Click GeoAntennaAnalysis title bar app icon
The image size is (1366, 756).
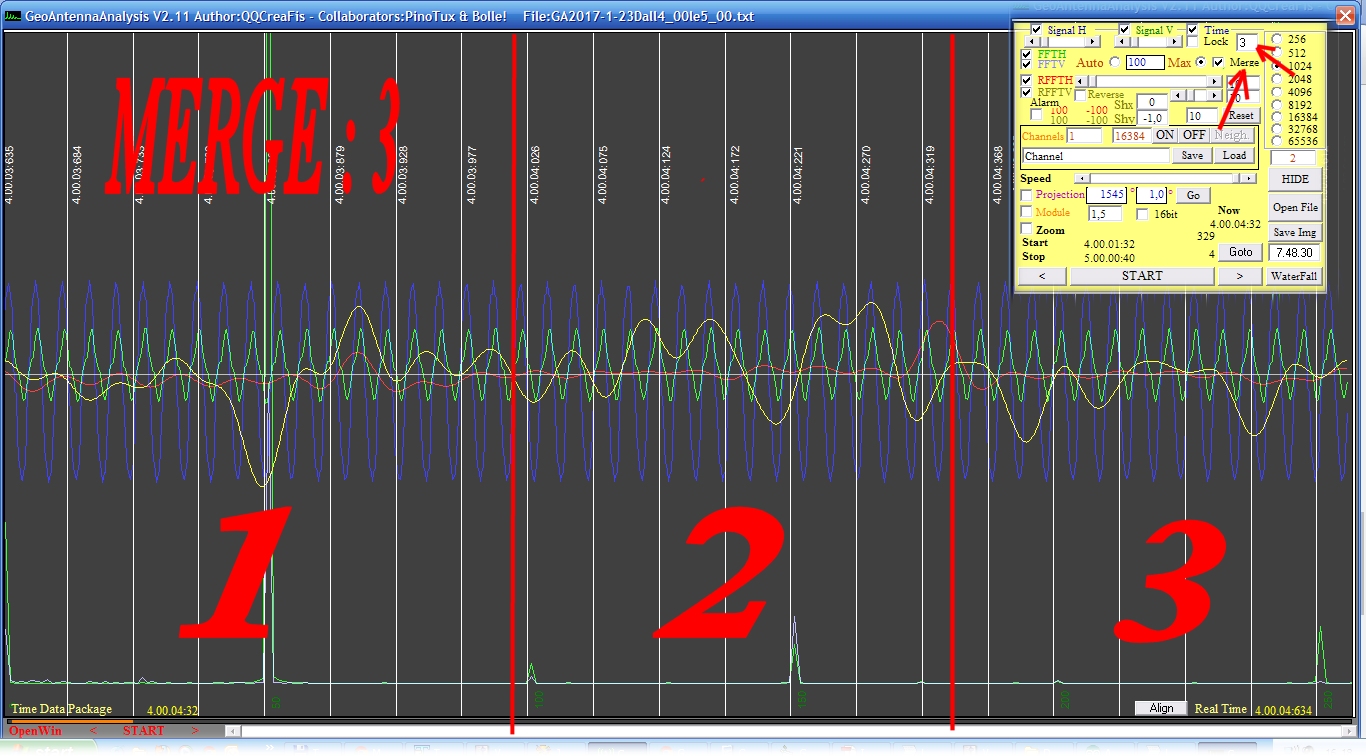(x=11, y=16)
